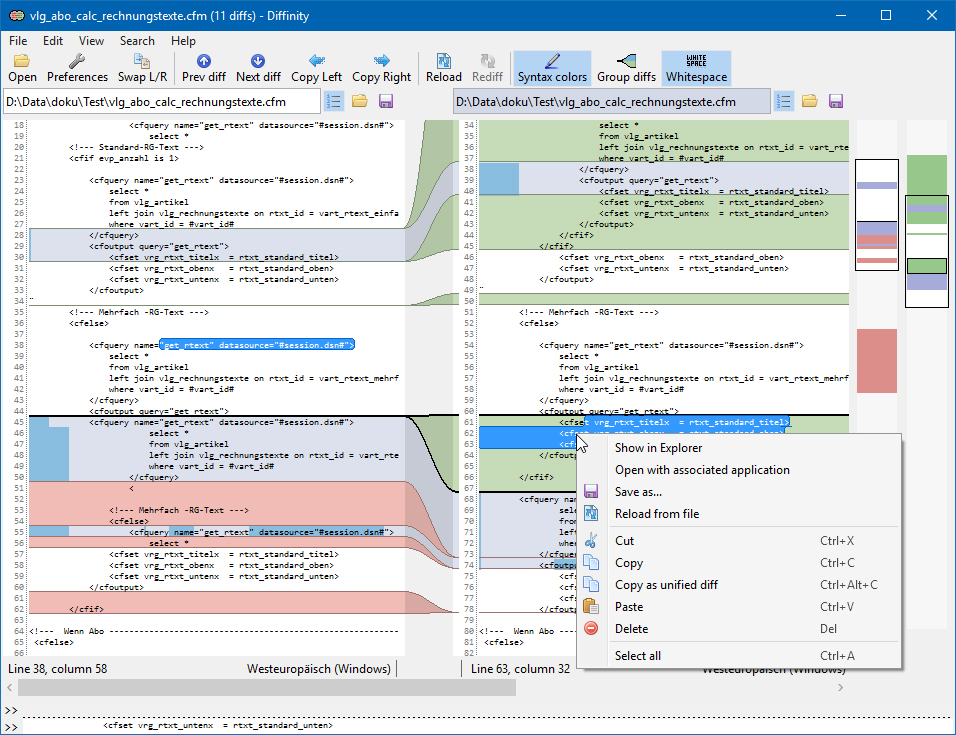Browse for right file using folder icon

coord(810,101)
